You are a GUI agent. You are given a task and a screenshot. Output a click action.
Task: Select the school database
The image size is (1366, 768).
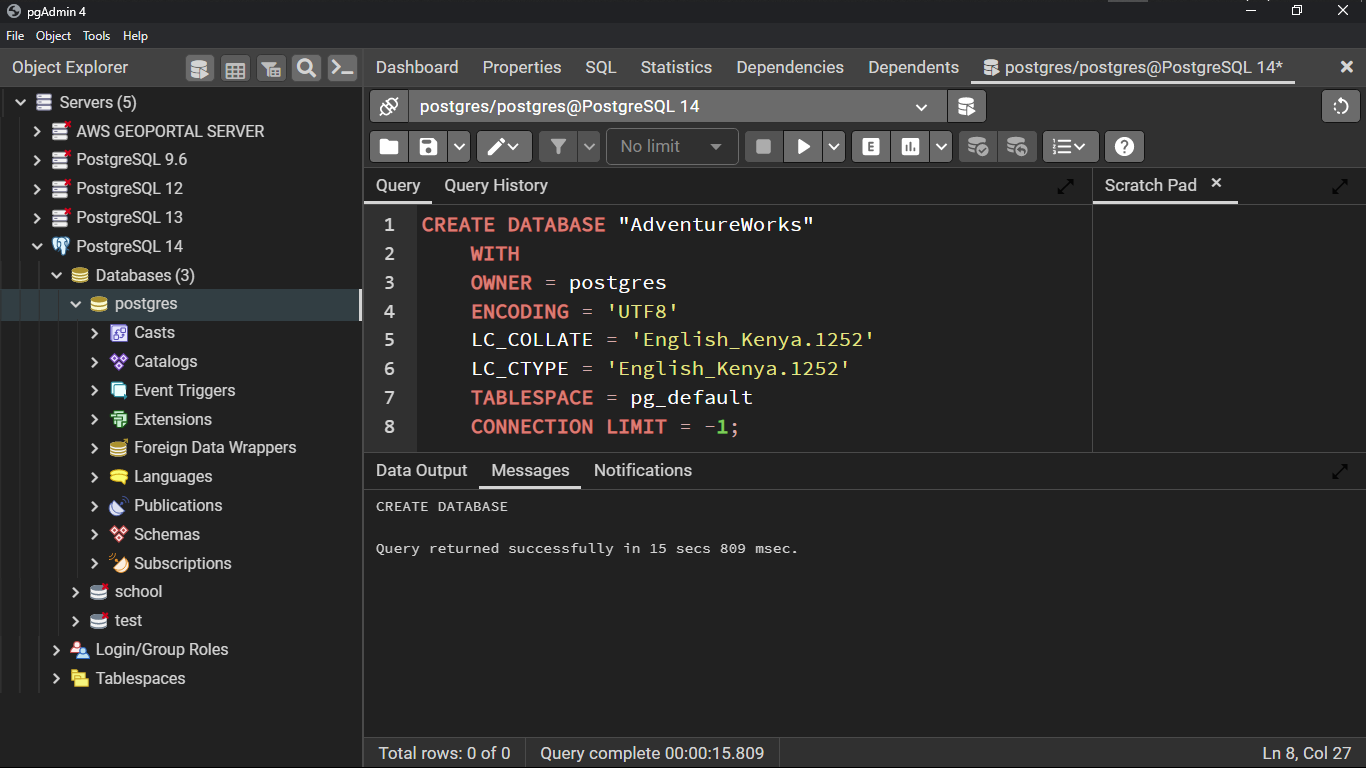click(x=138, y=592)
